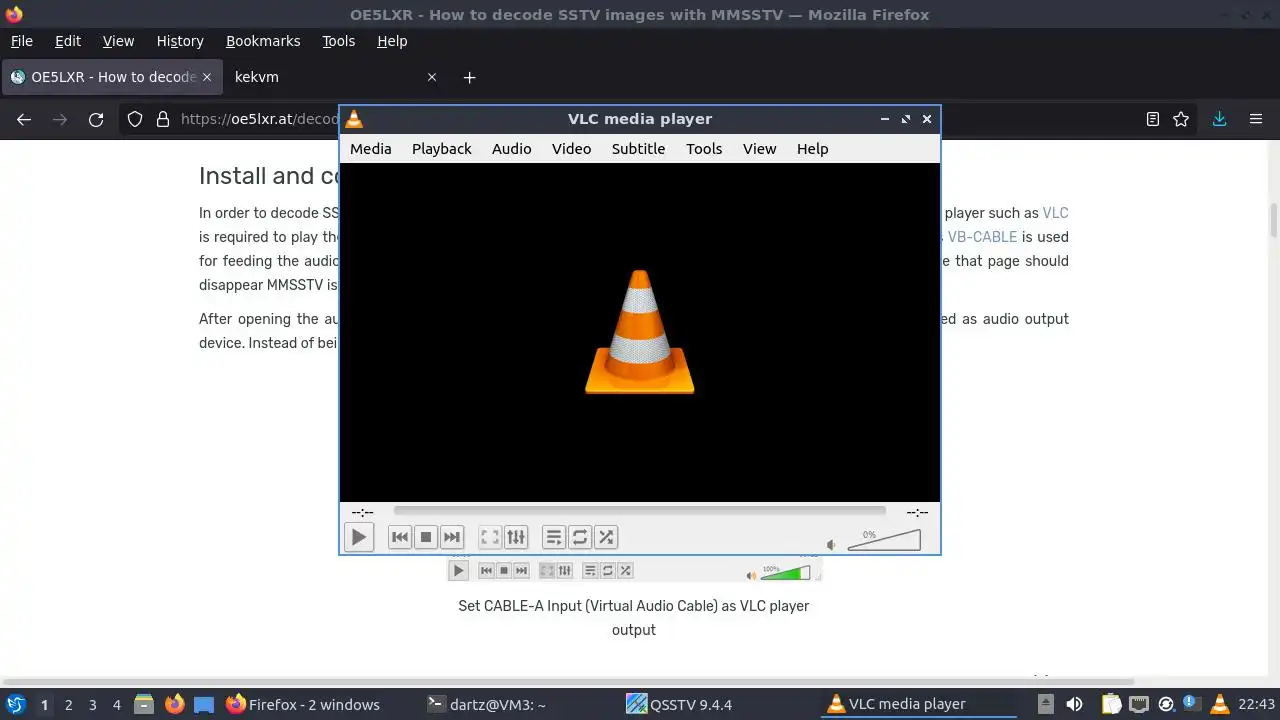
Task: Open a new Firefox tab
Action: coord(469,77)
